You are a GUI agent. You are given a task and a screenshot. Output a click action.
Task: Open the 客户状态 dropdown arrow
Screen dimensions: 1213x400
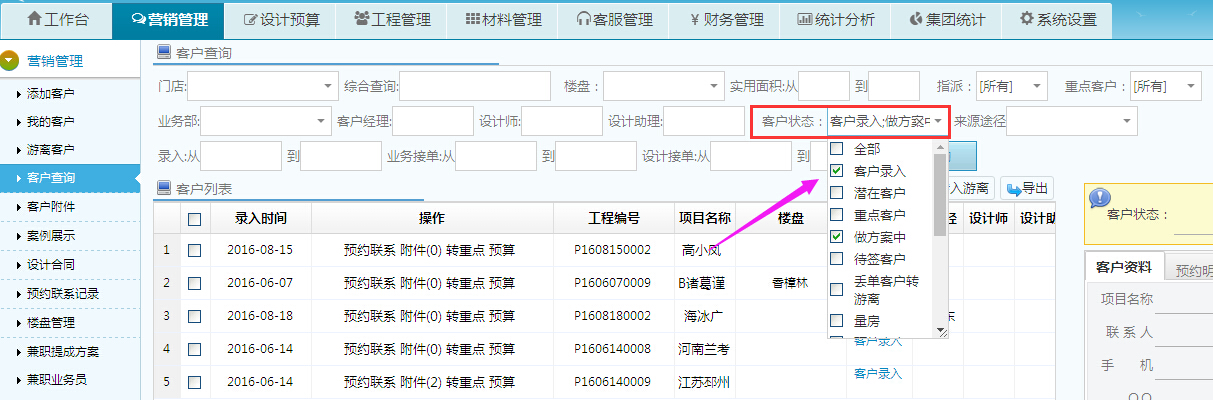click(x=938, y=121)
